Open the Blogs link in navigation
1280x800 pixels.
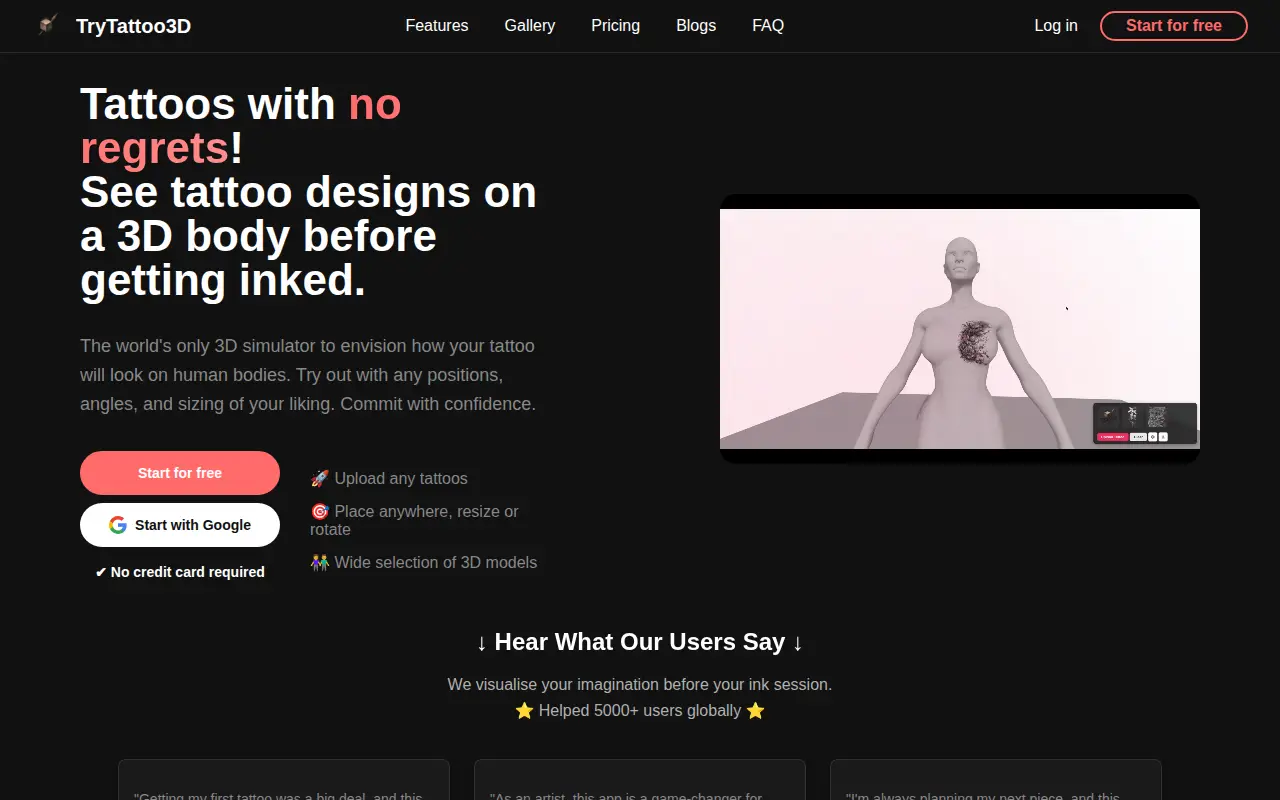pyautogui.click(x=696, y=25)
